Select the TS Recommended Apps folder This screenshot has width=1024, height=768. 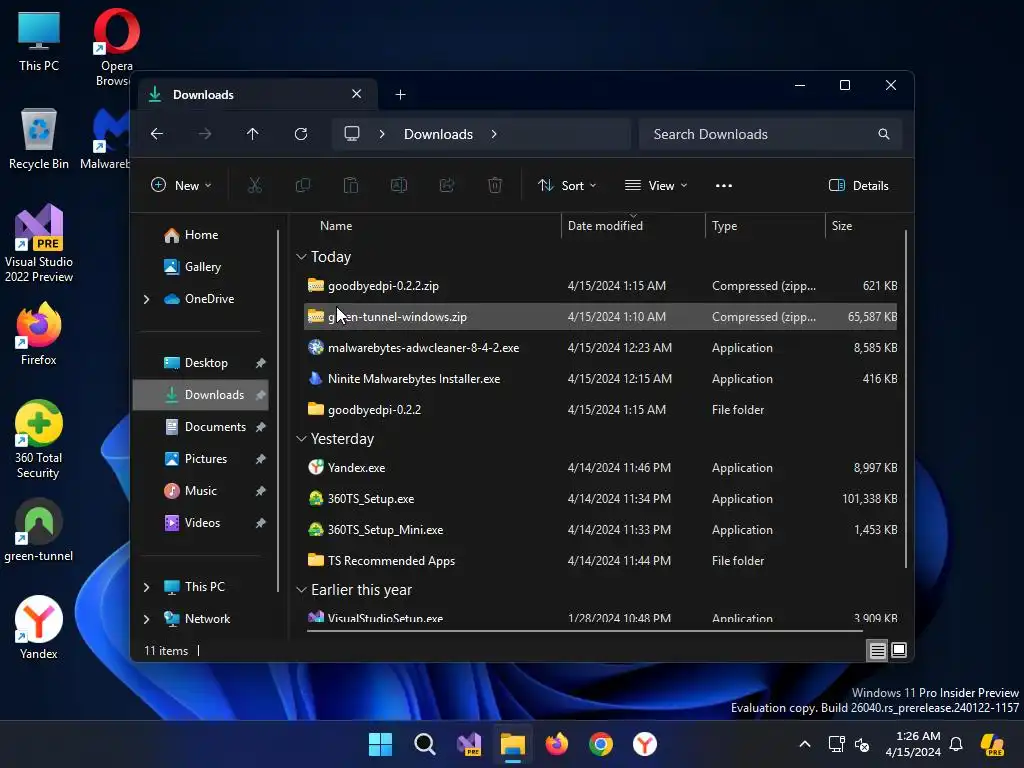click(600, 561)
